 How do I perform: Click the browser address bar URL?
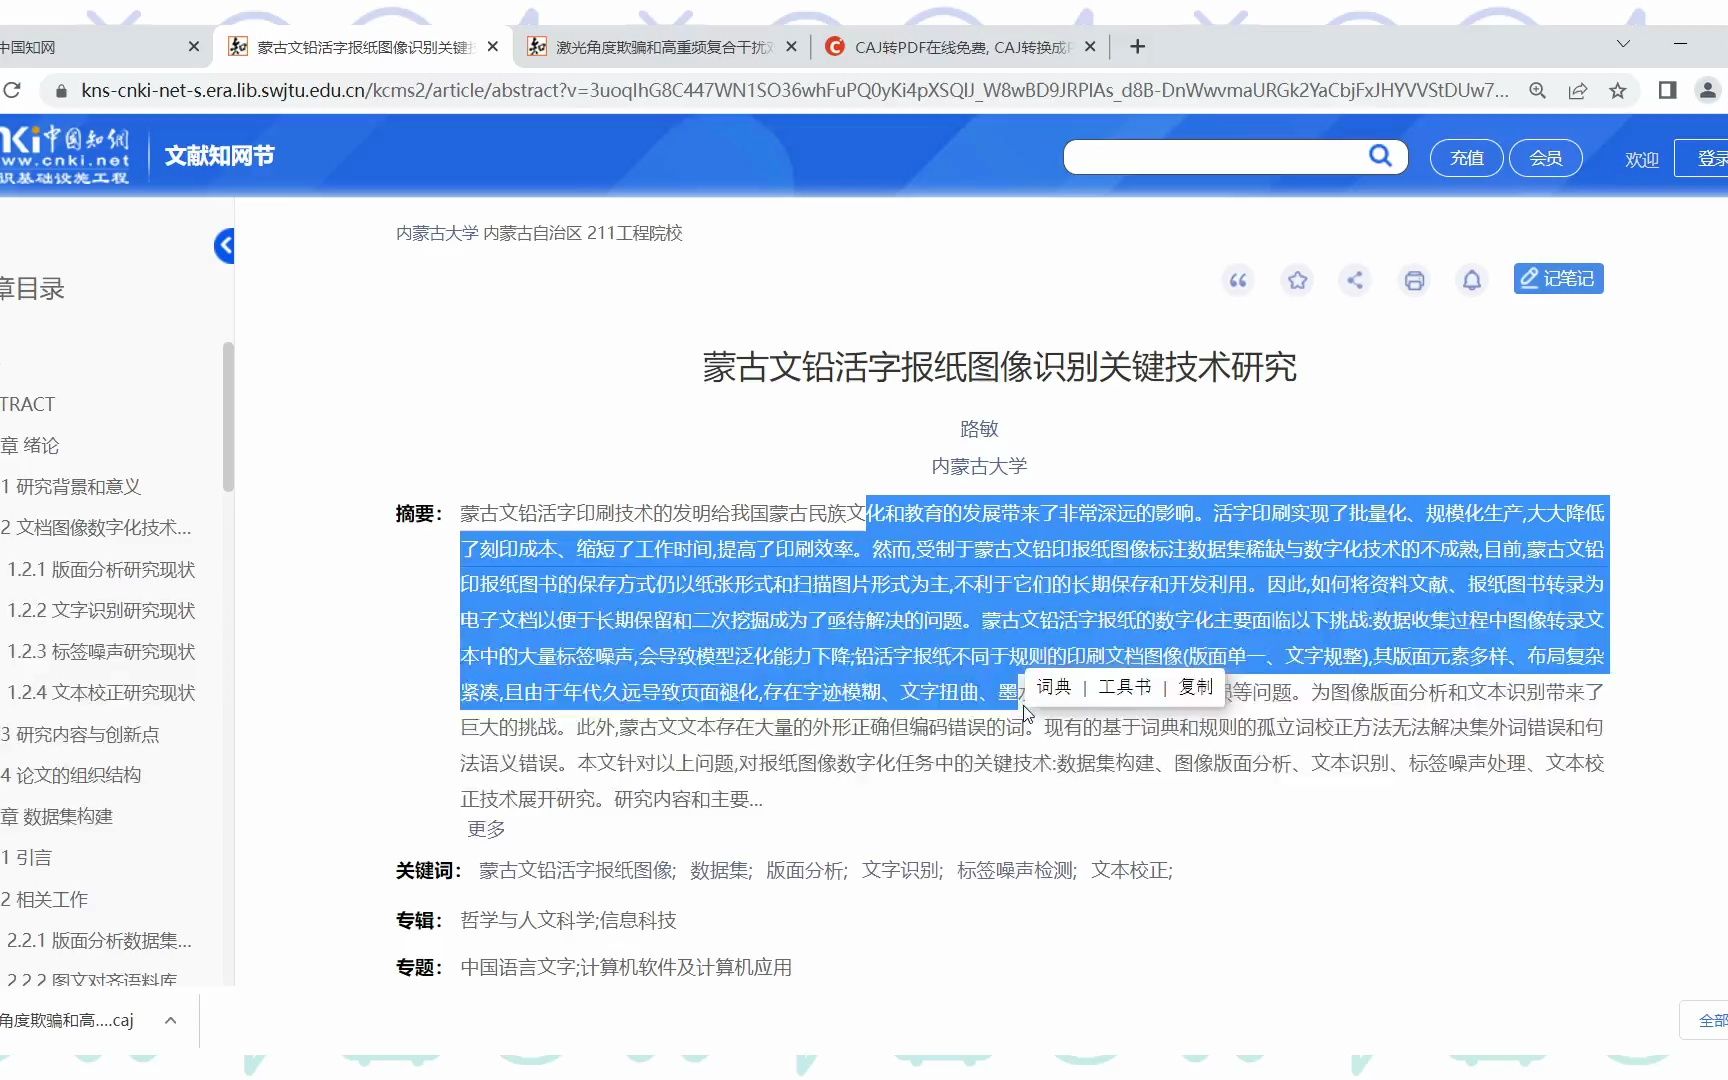795,90
